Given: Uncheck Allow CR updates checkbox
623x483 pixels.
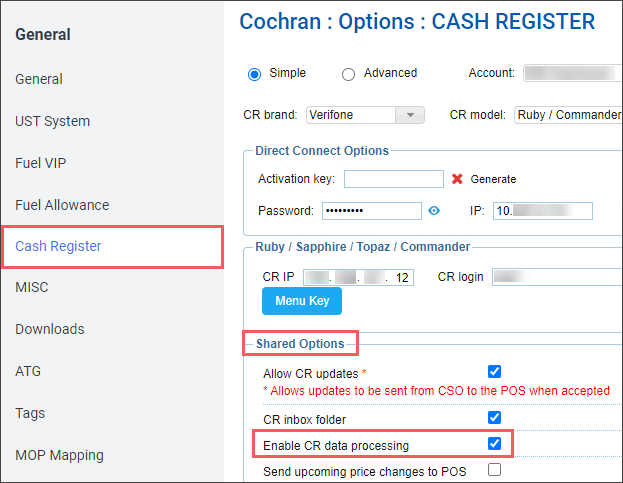Looking at the screenshot, I should (494, 372).
